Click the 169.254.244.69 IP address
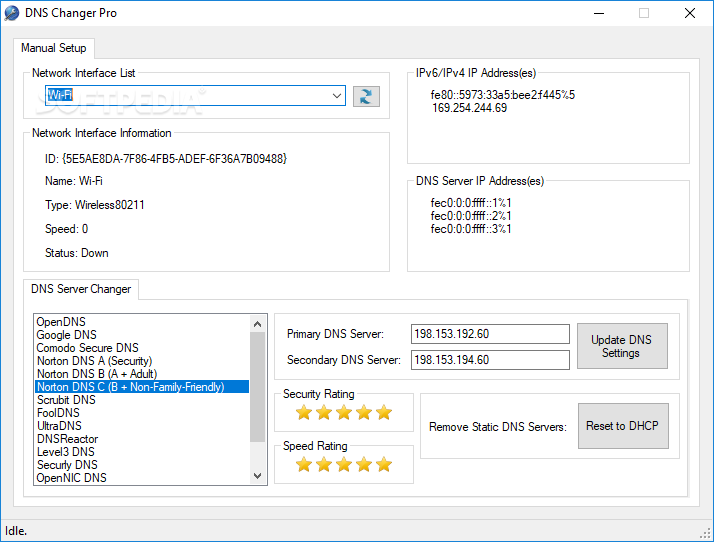The image size is (714, 542). (x=469, y=108)
